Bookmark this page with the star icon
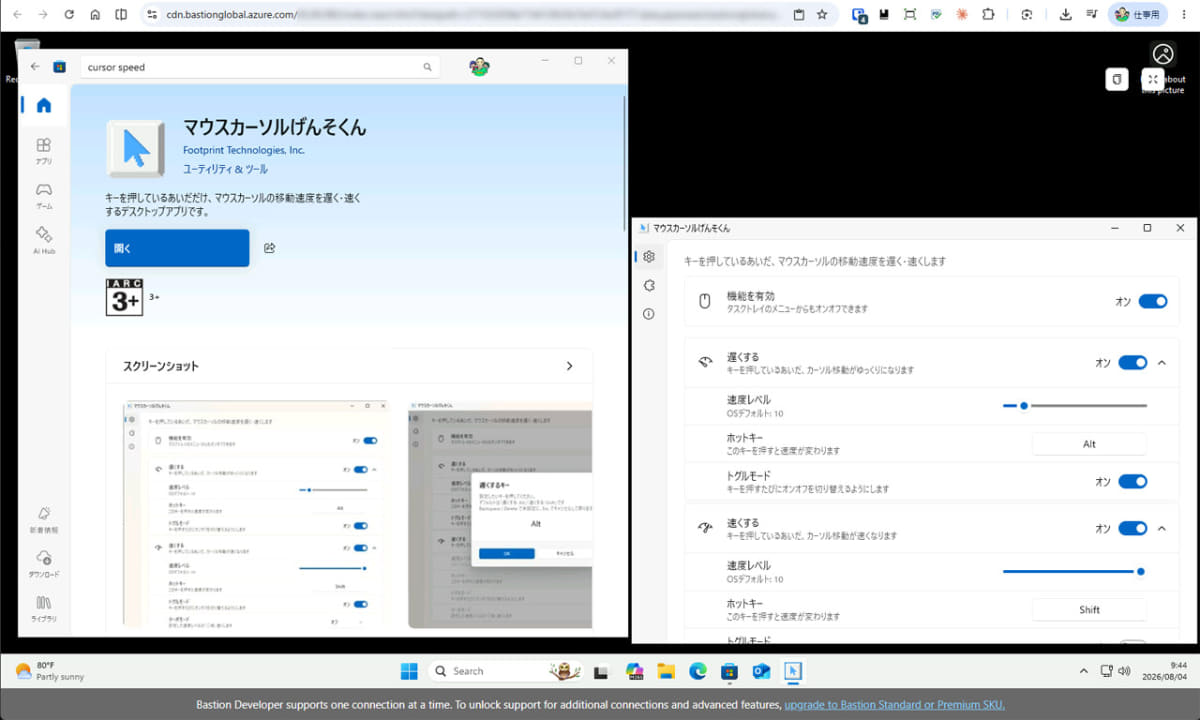The image size is (1200, 720). point(822,15)
